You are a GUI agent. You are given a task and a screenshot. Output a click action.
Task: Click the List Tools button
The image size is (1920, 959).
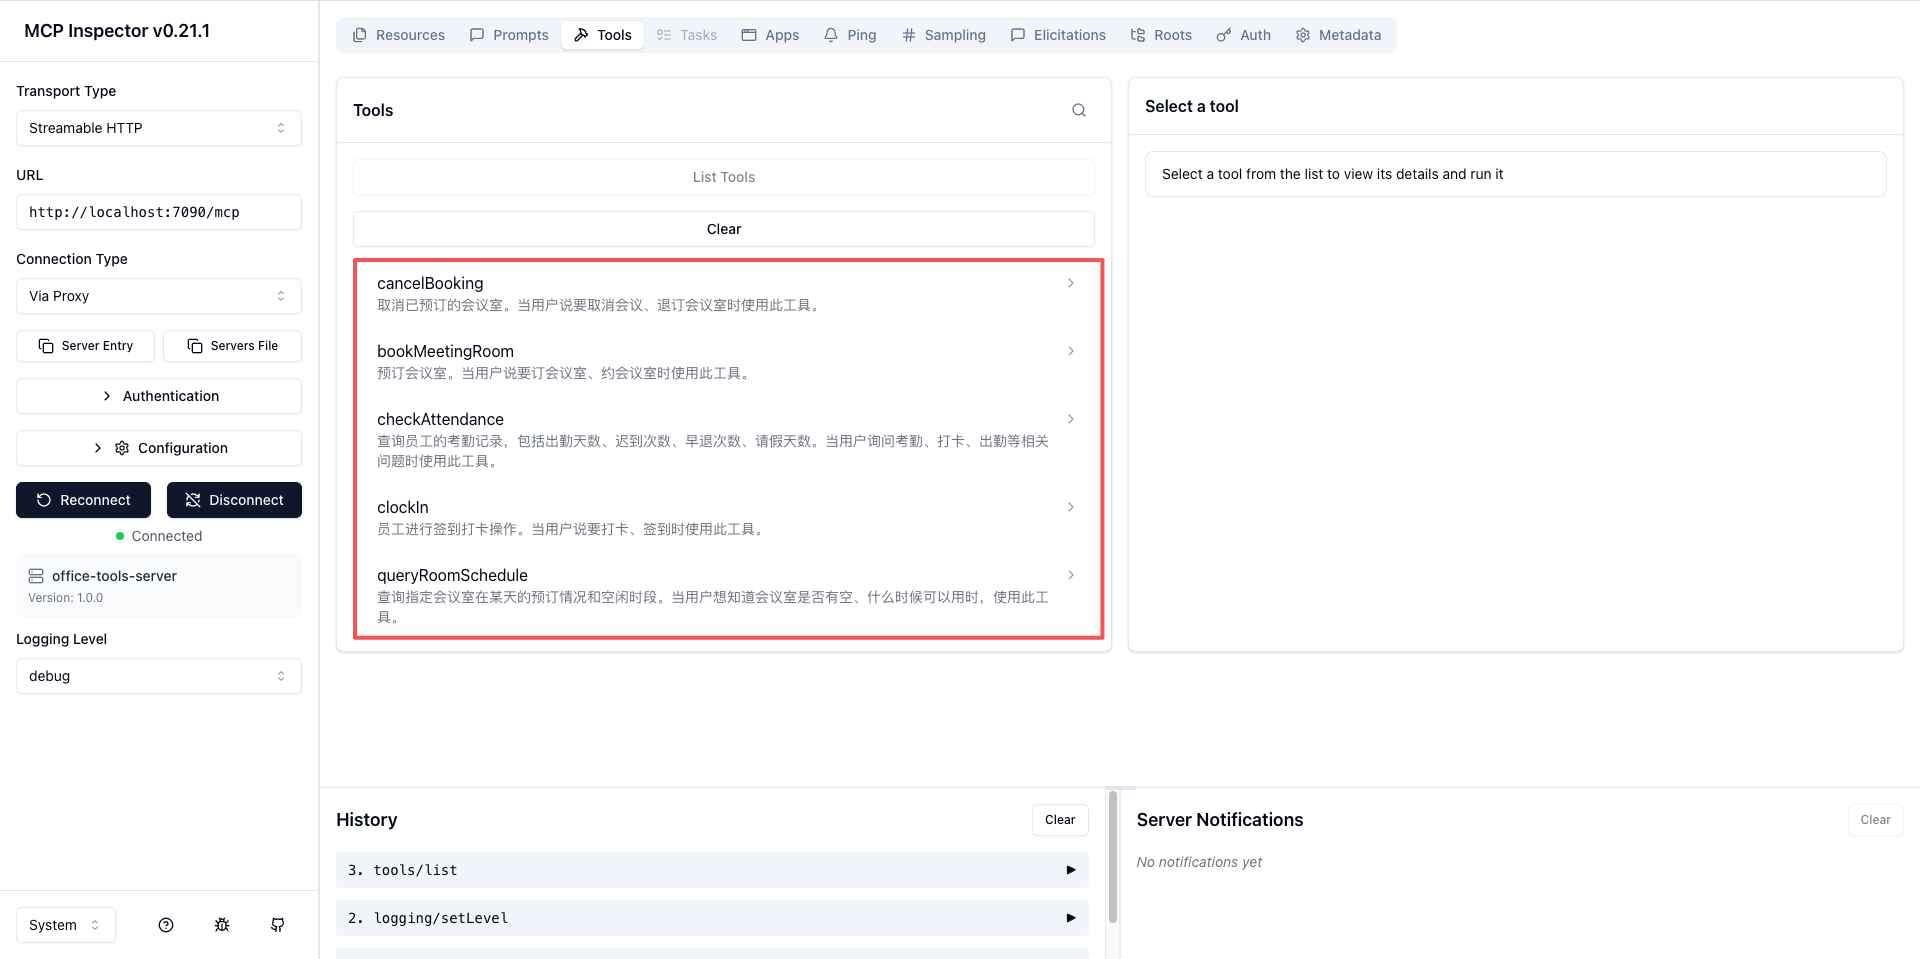click(x=724, y=177)
